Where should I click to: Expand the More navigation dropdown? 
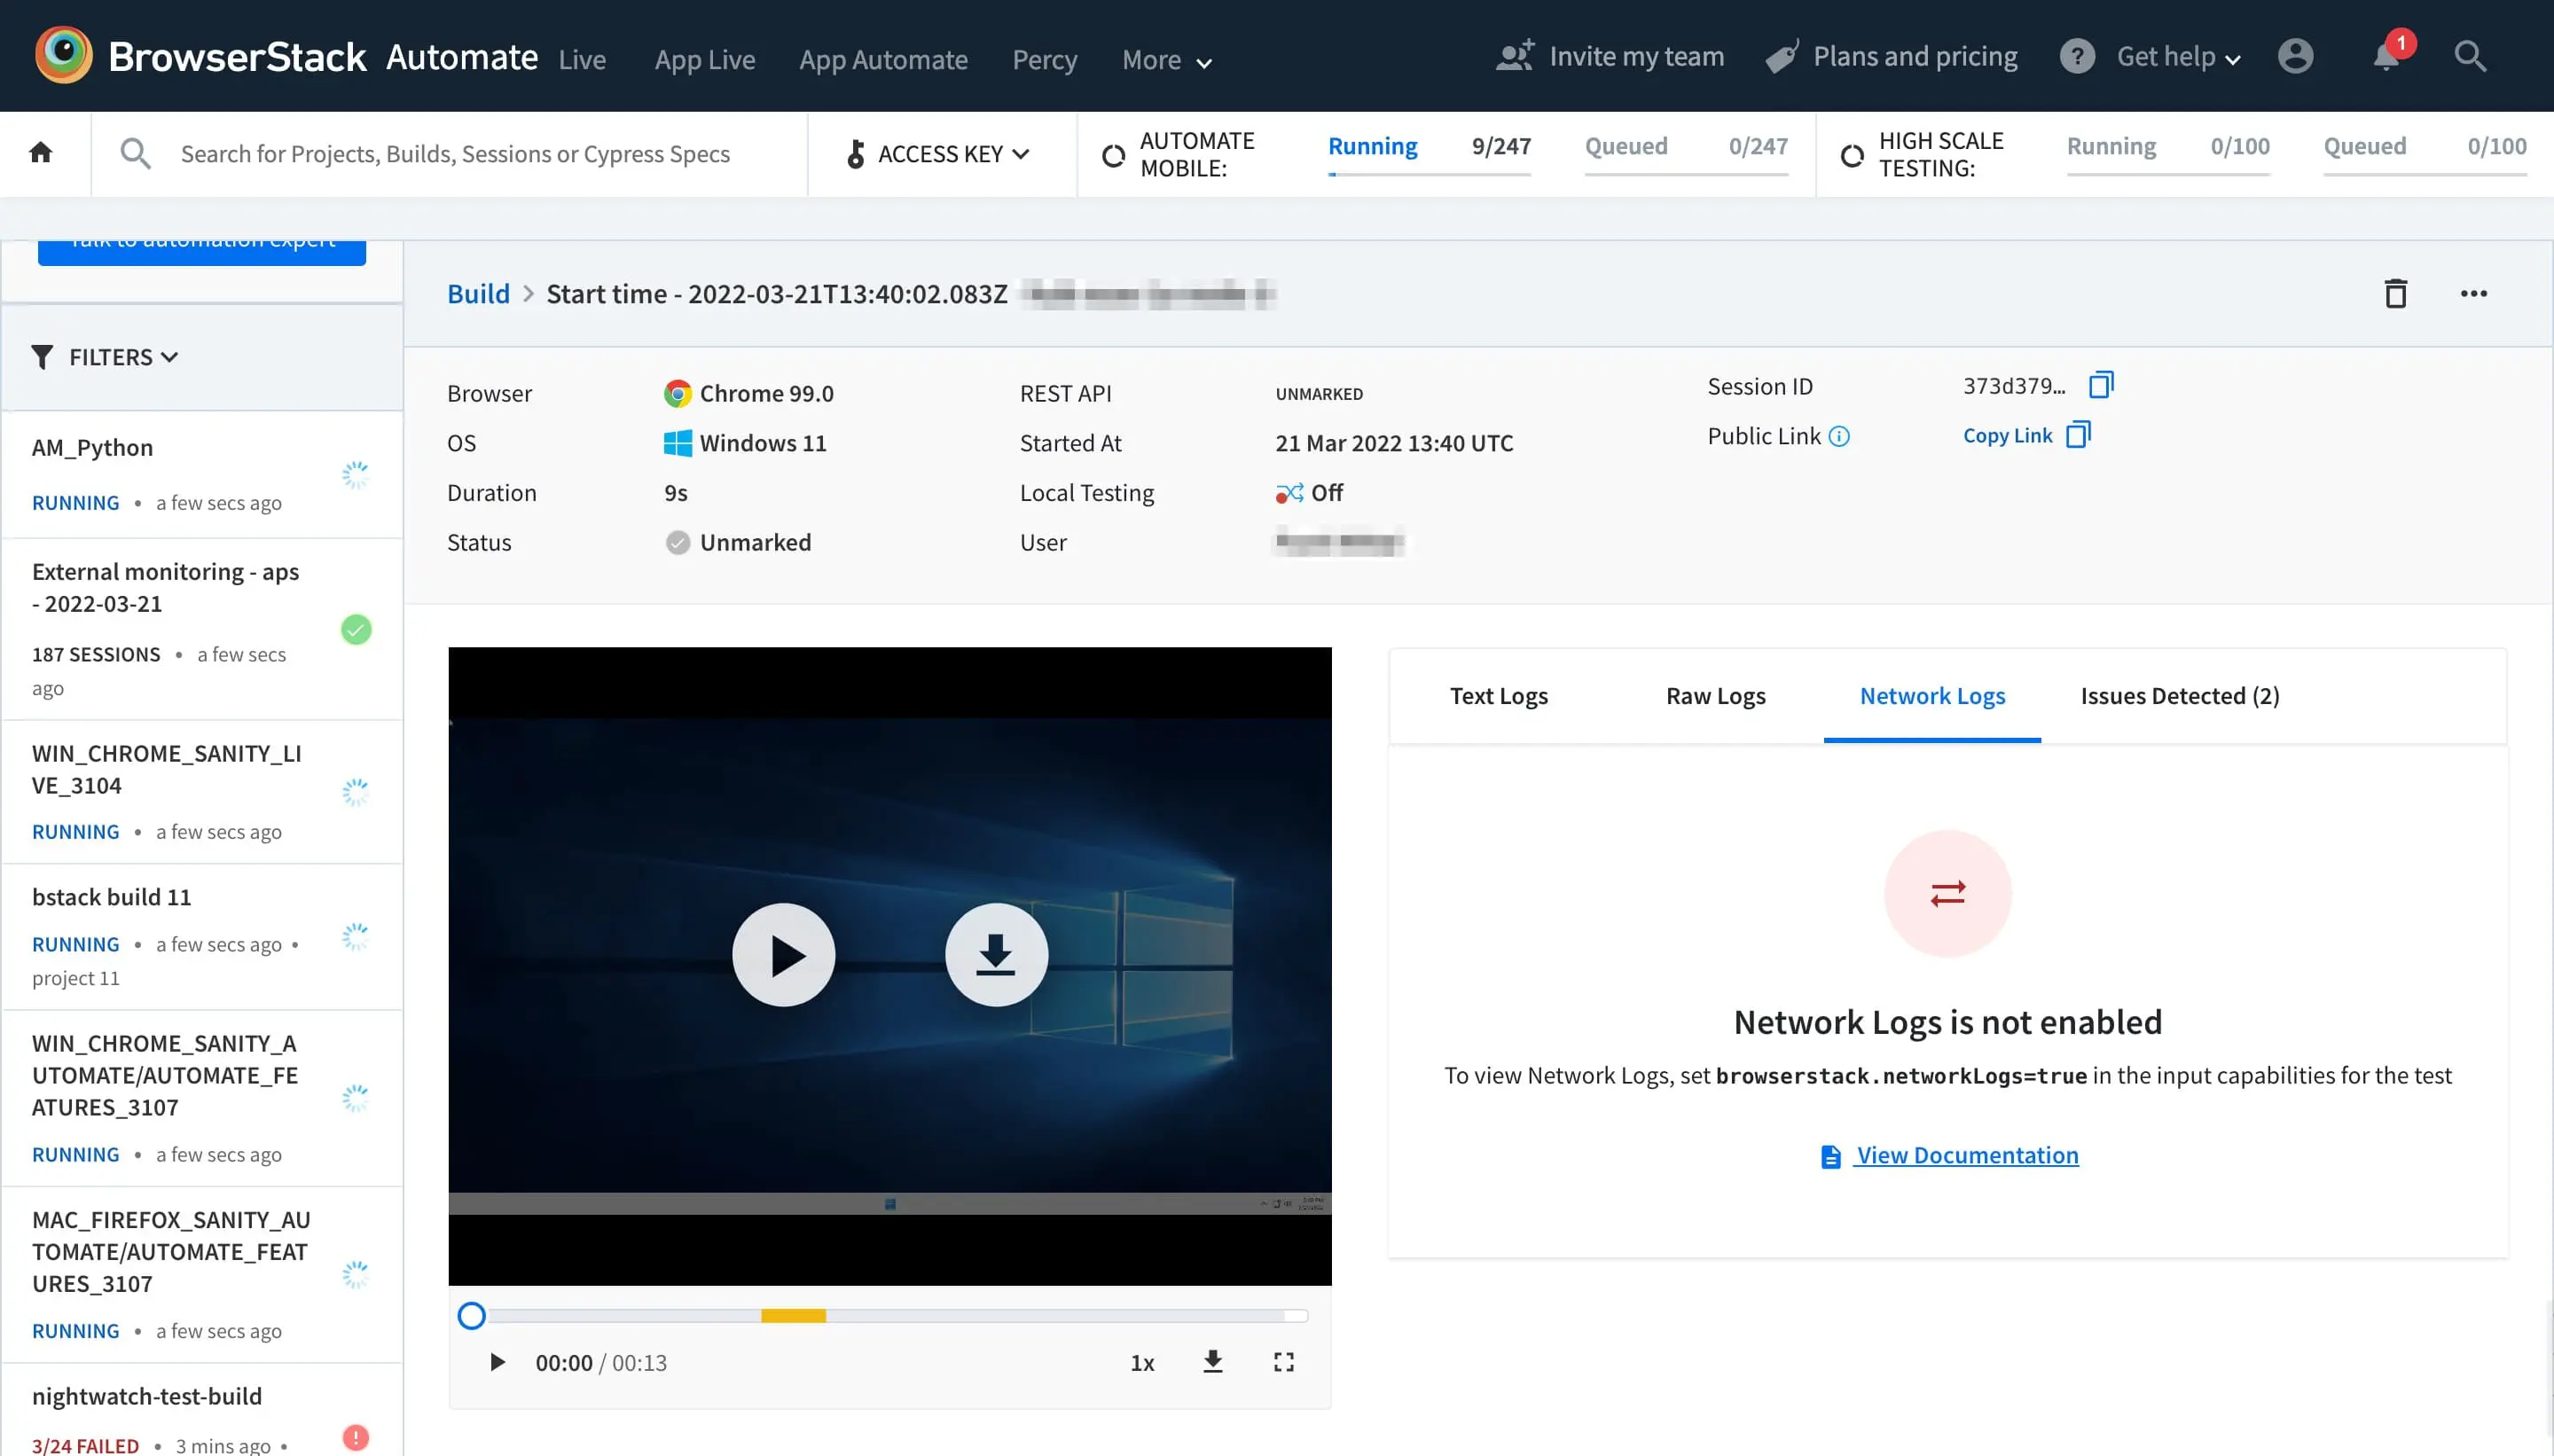pos(1166,58)
